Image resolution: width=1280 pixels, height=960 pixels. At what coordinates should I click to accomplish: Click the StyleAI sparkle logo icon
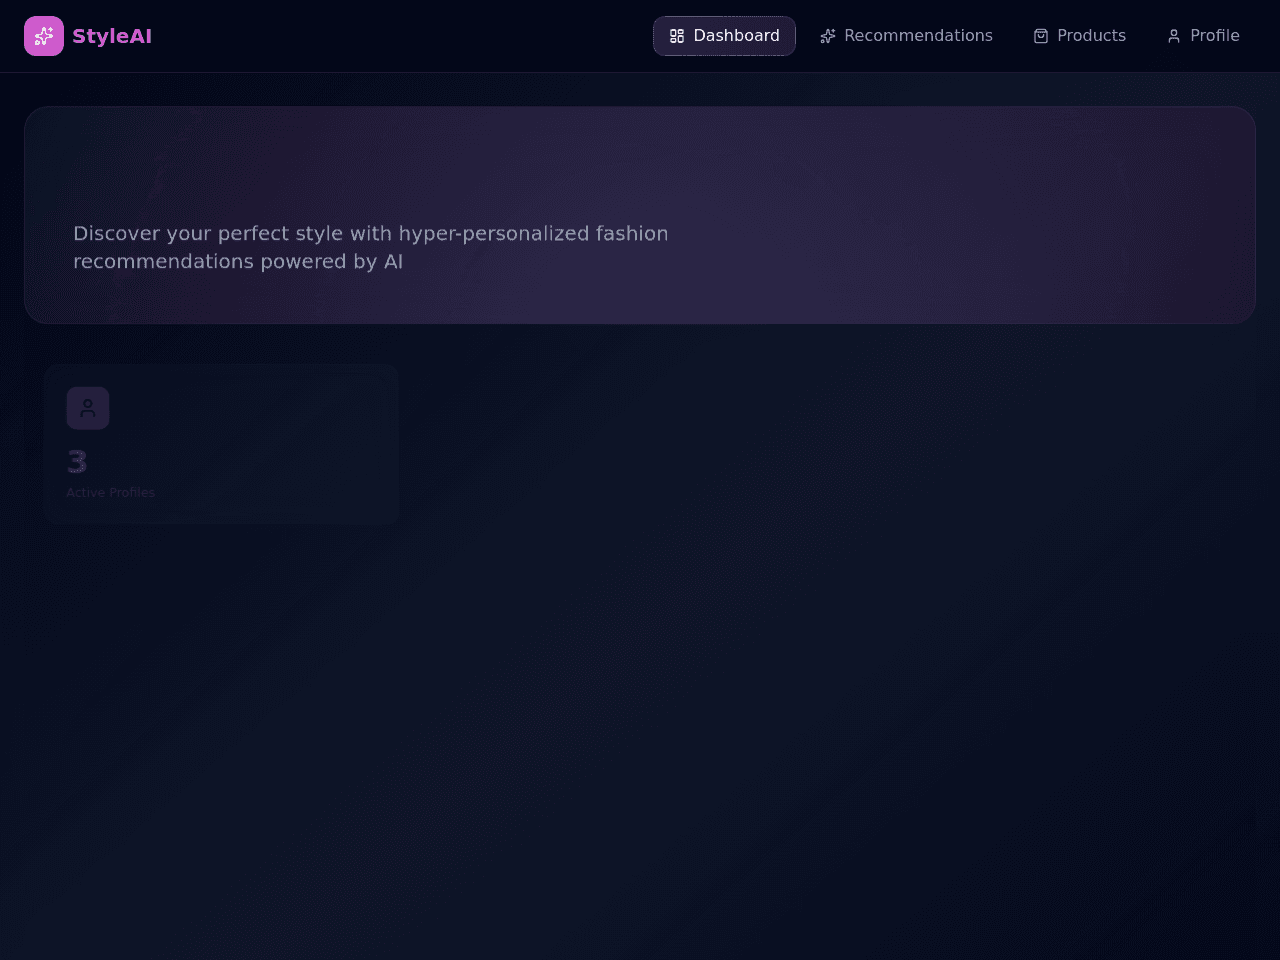click(x=44, y=36)
